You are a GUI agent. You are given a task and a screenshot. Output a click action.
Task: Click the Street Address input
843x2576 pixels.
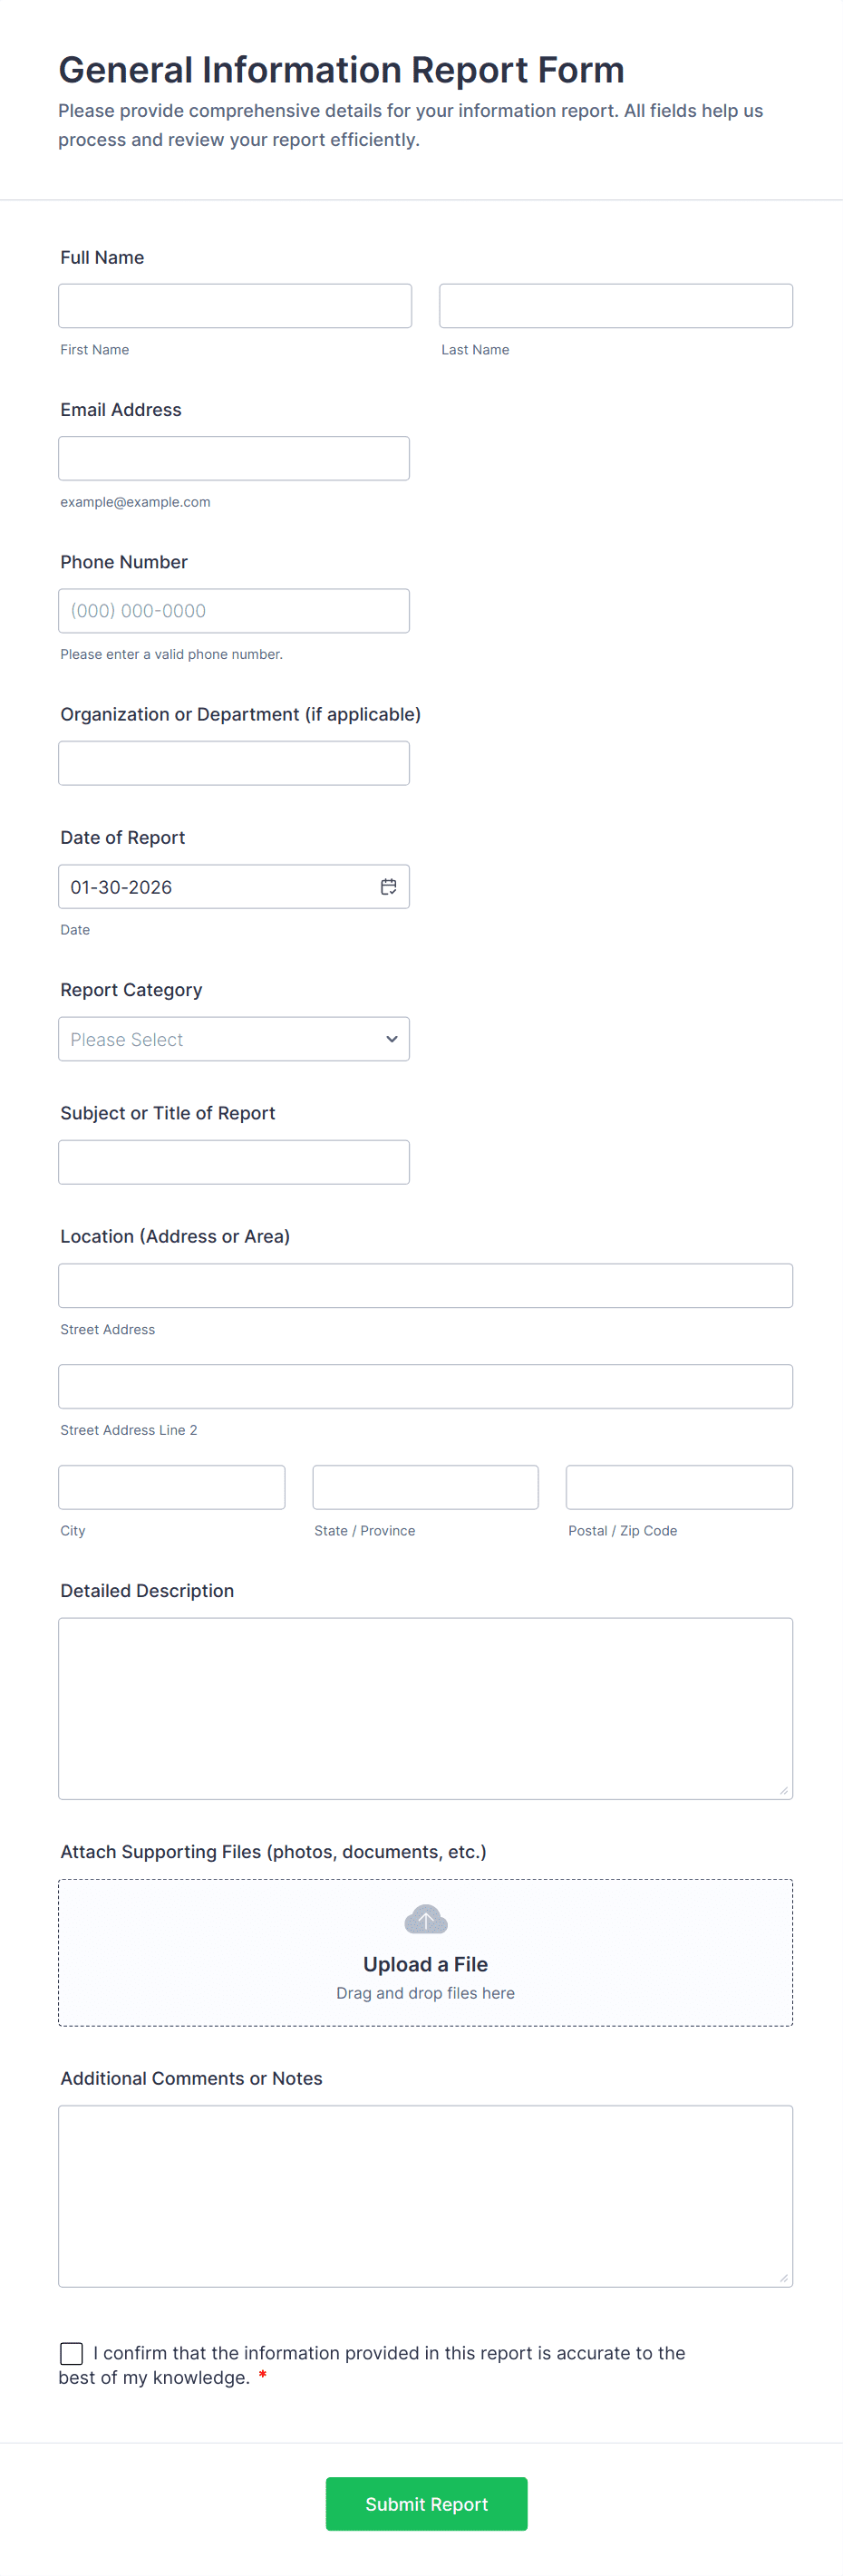425,1285
